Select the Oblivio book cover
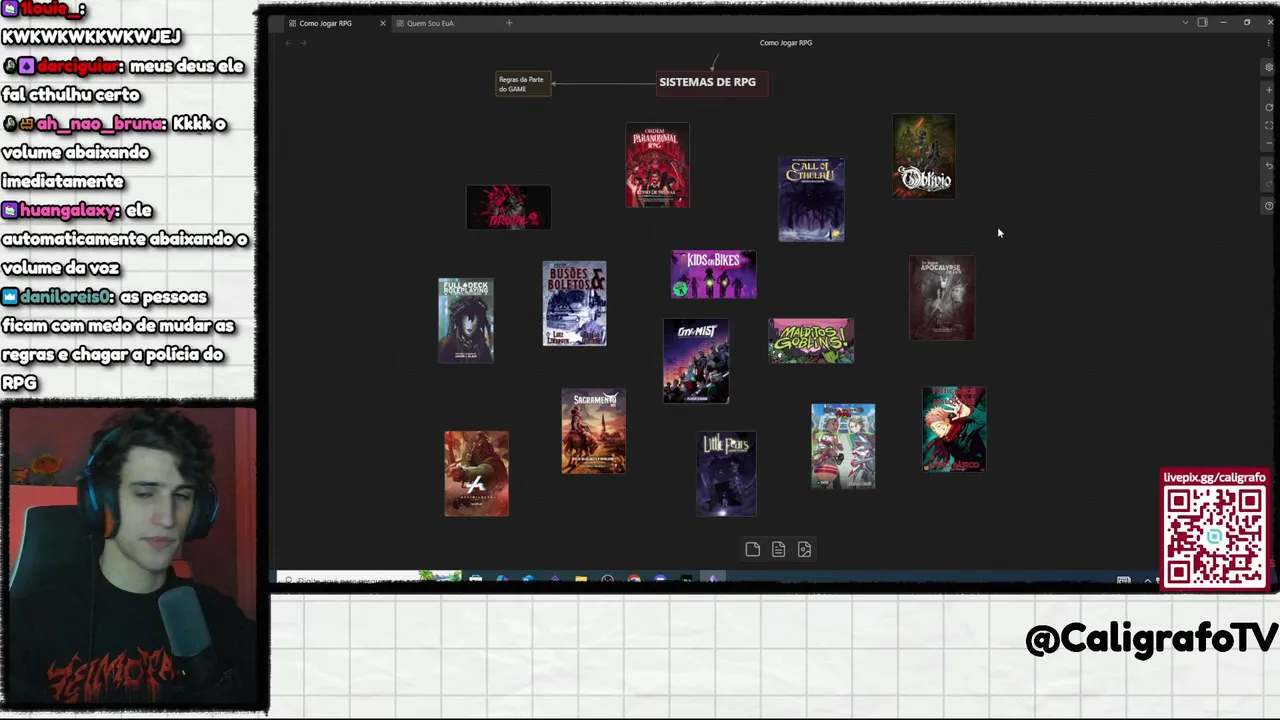 pos(924,156)
